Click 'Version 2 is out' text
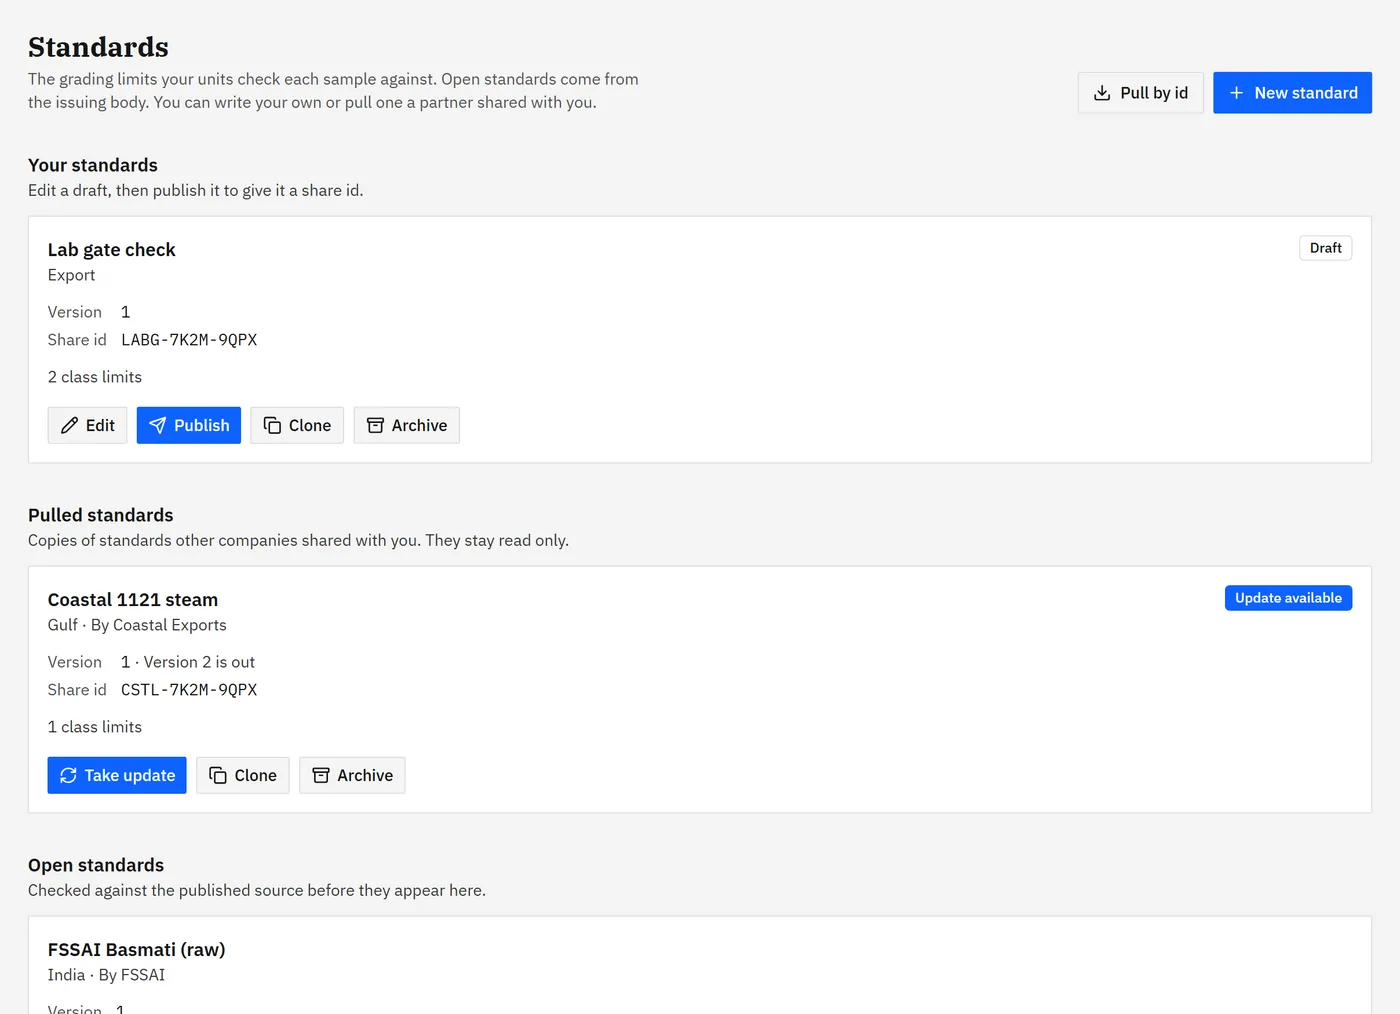 199,662
